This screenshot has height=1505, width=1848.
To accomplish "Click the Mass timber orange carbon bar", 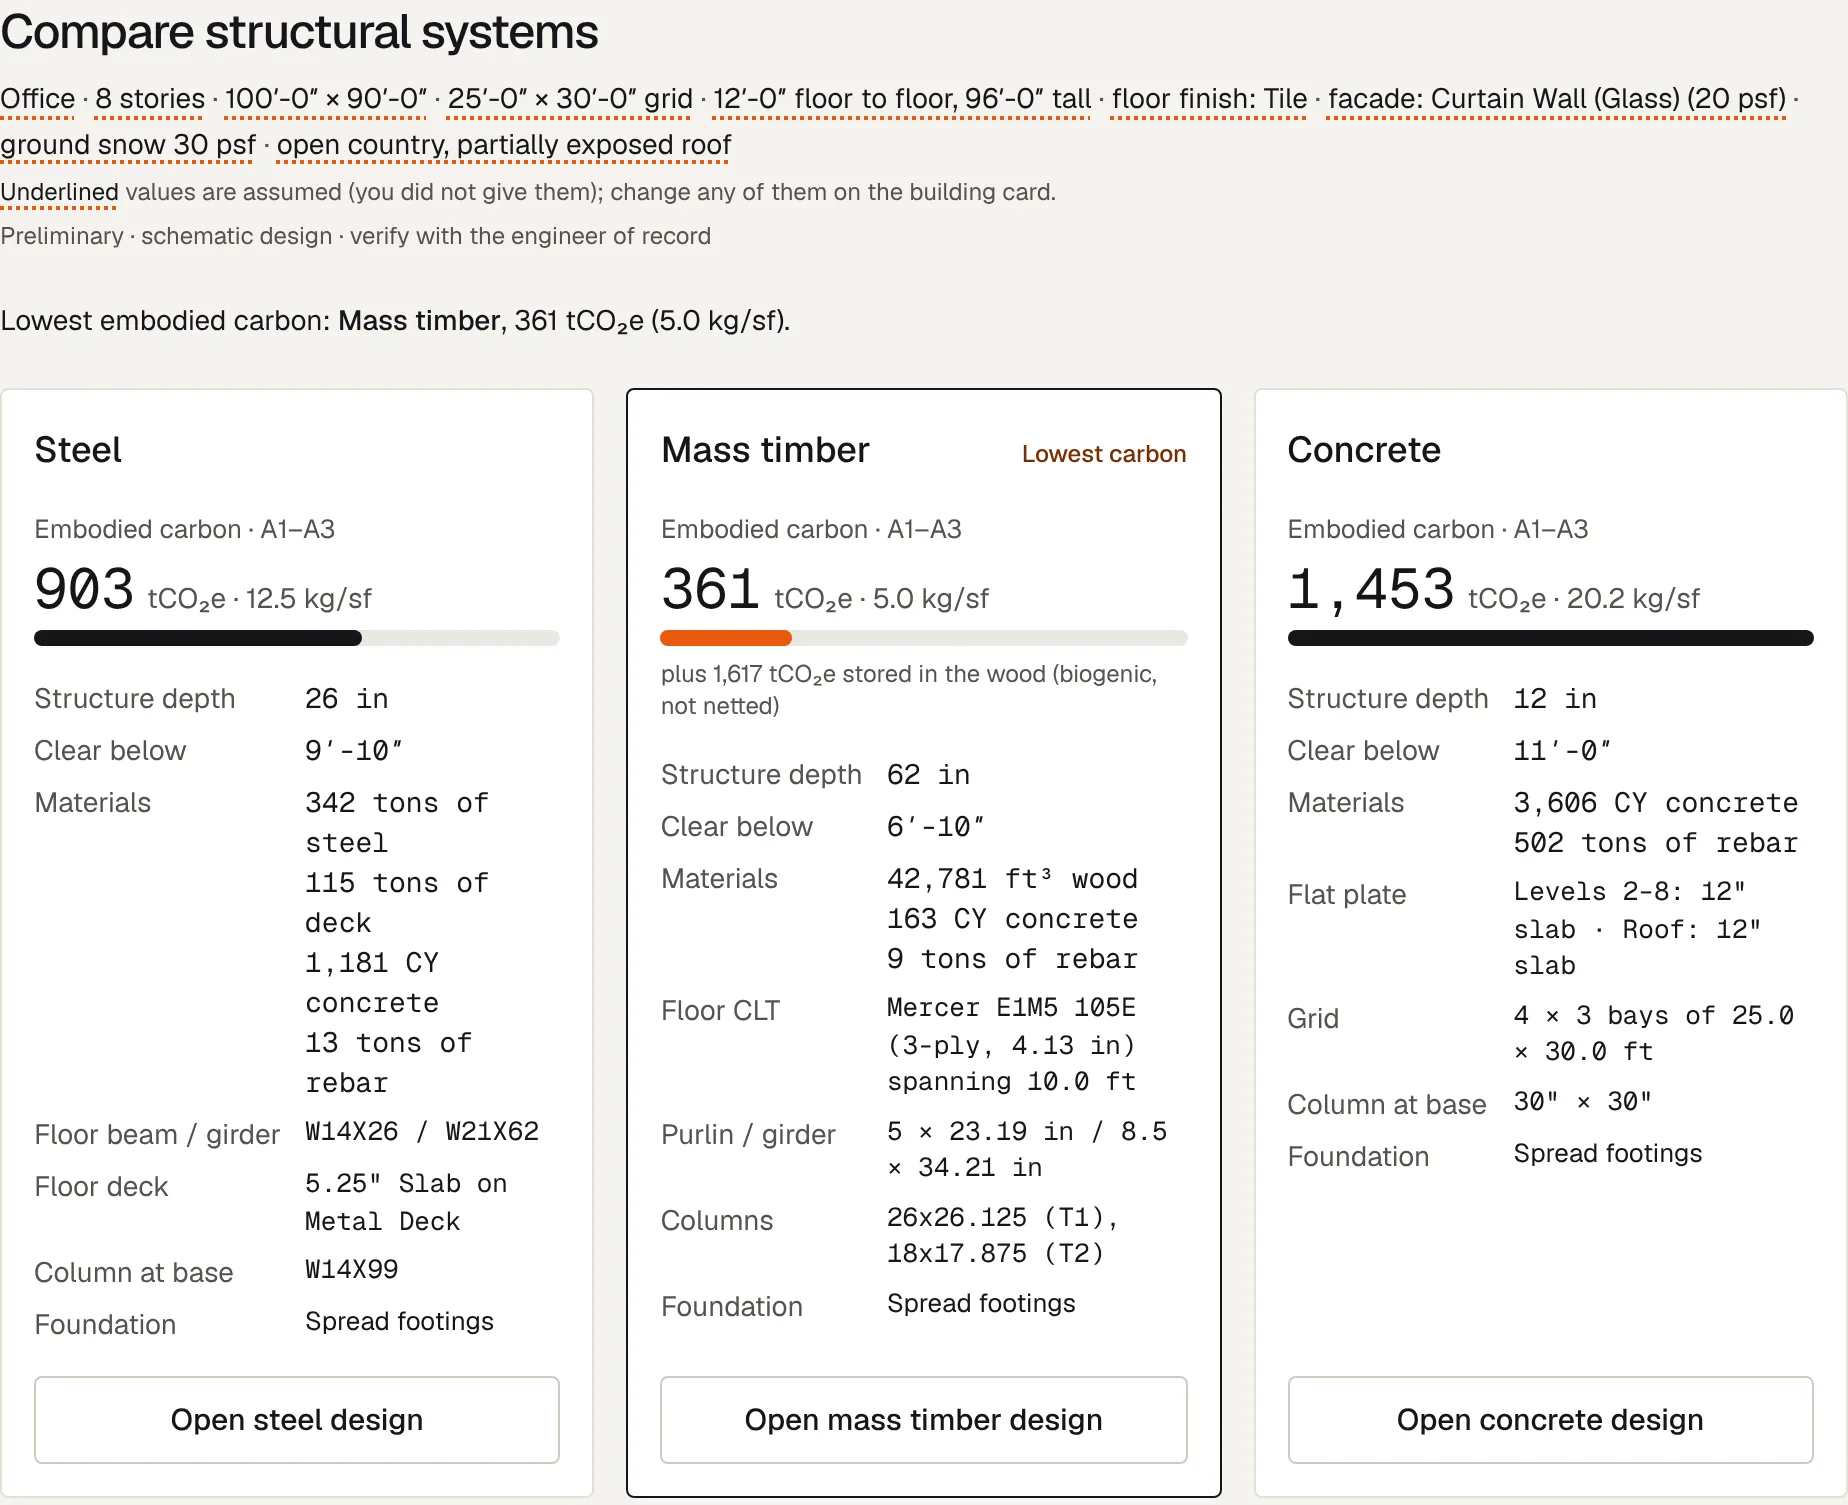I will [726, 638].
